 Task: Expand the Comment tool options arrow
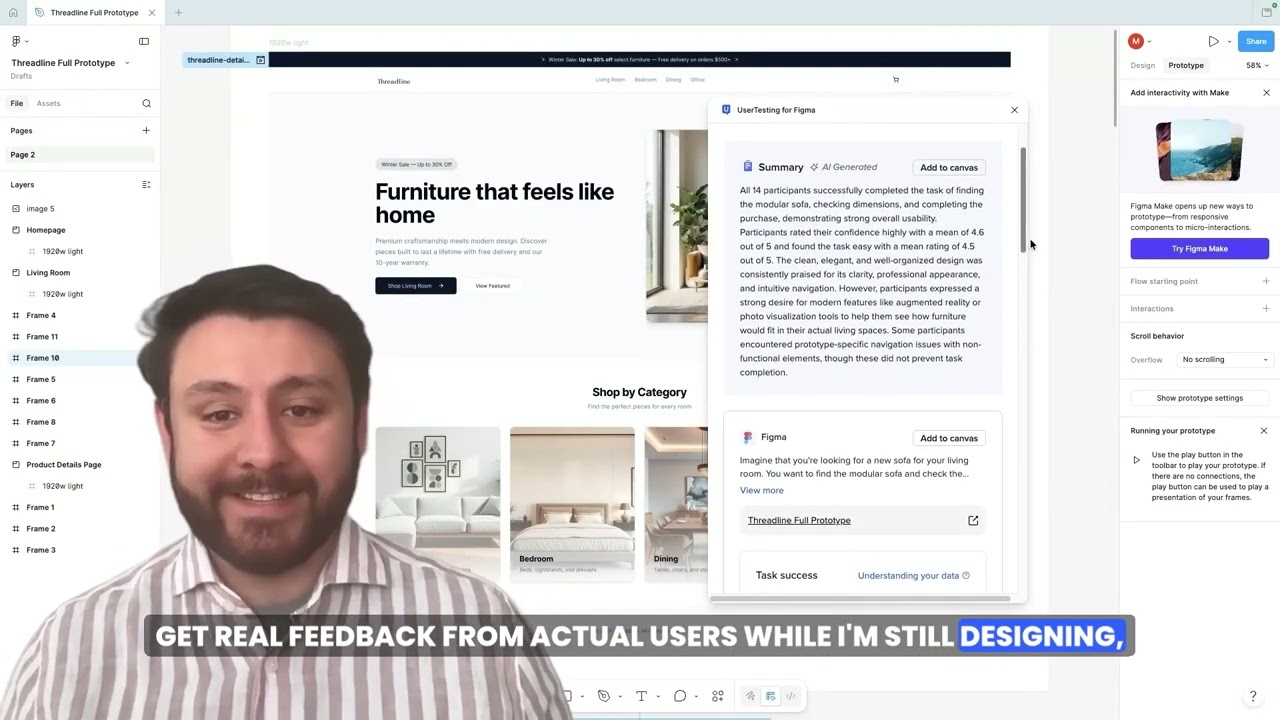tap(696, 697)
